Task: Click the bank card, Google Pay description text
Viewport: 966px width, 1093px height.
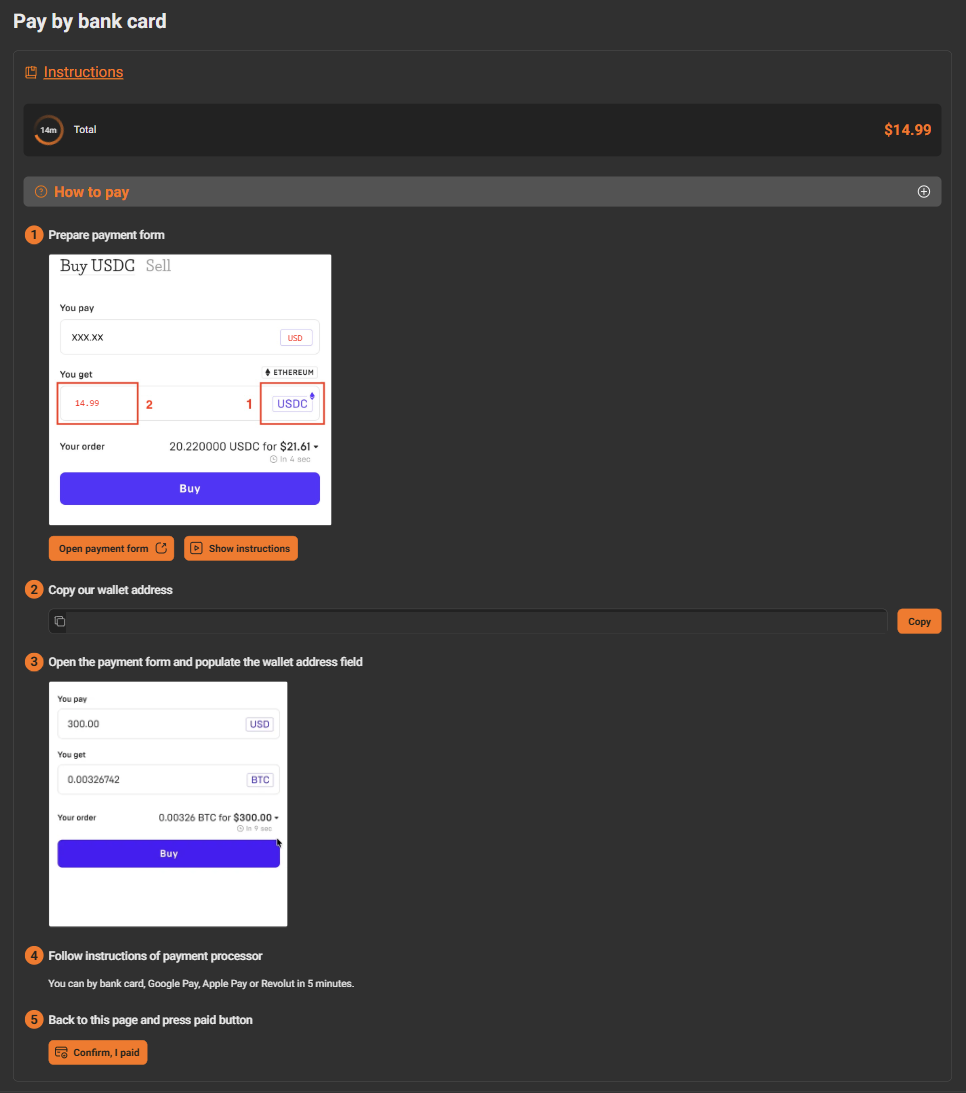Action: [201, 984]
